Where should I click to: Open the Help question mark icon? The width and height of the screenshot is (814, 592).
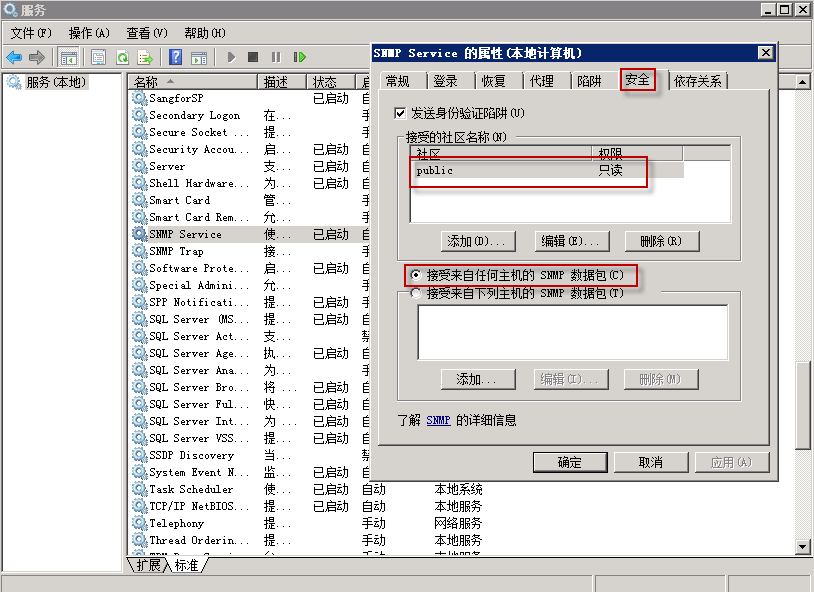point(176,57)
